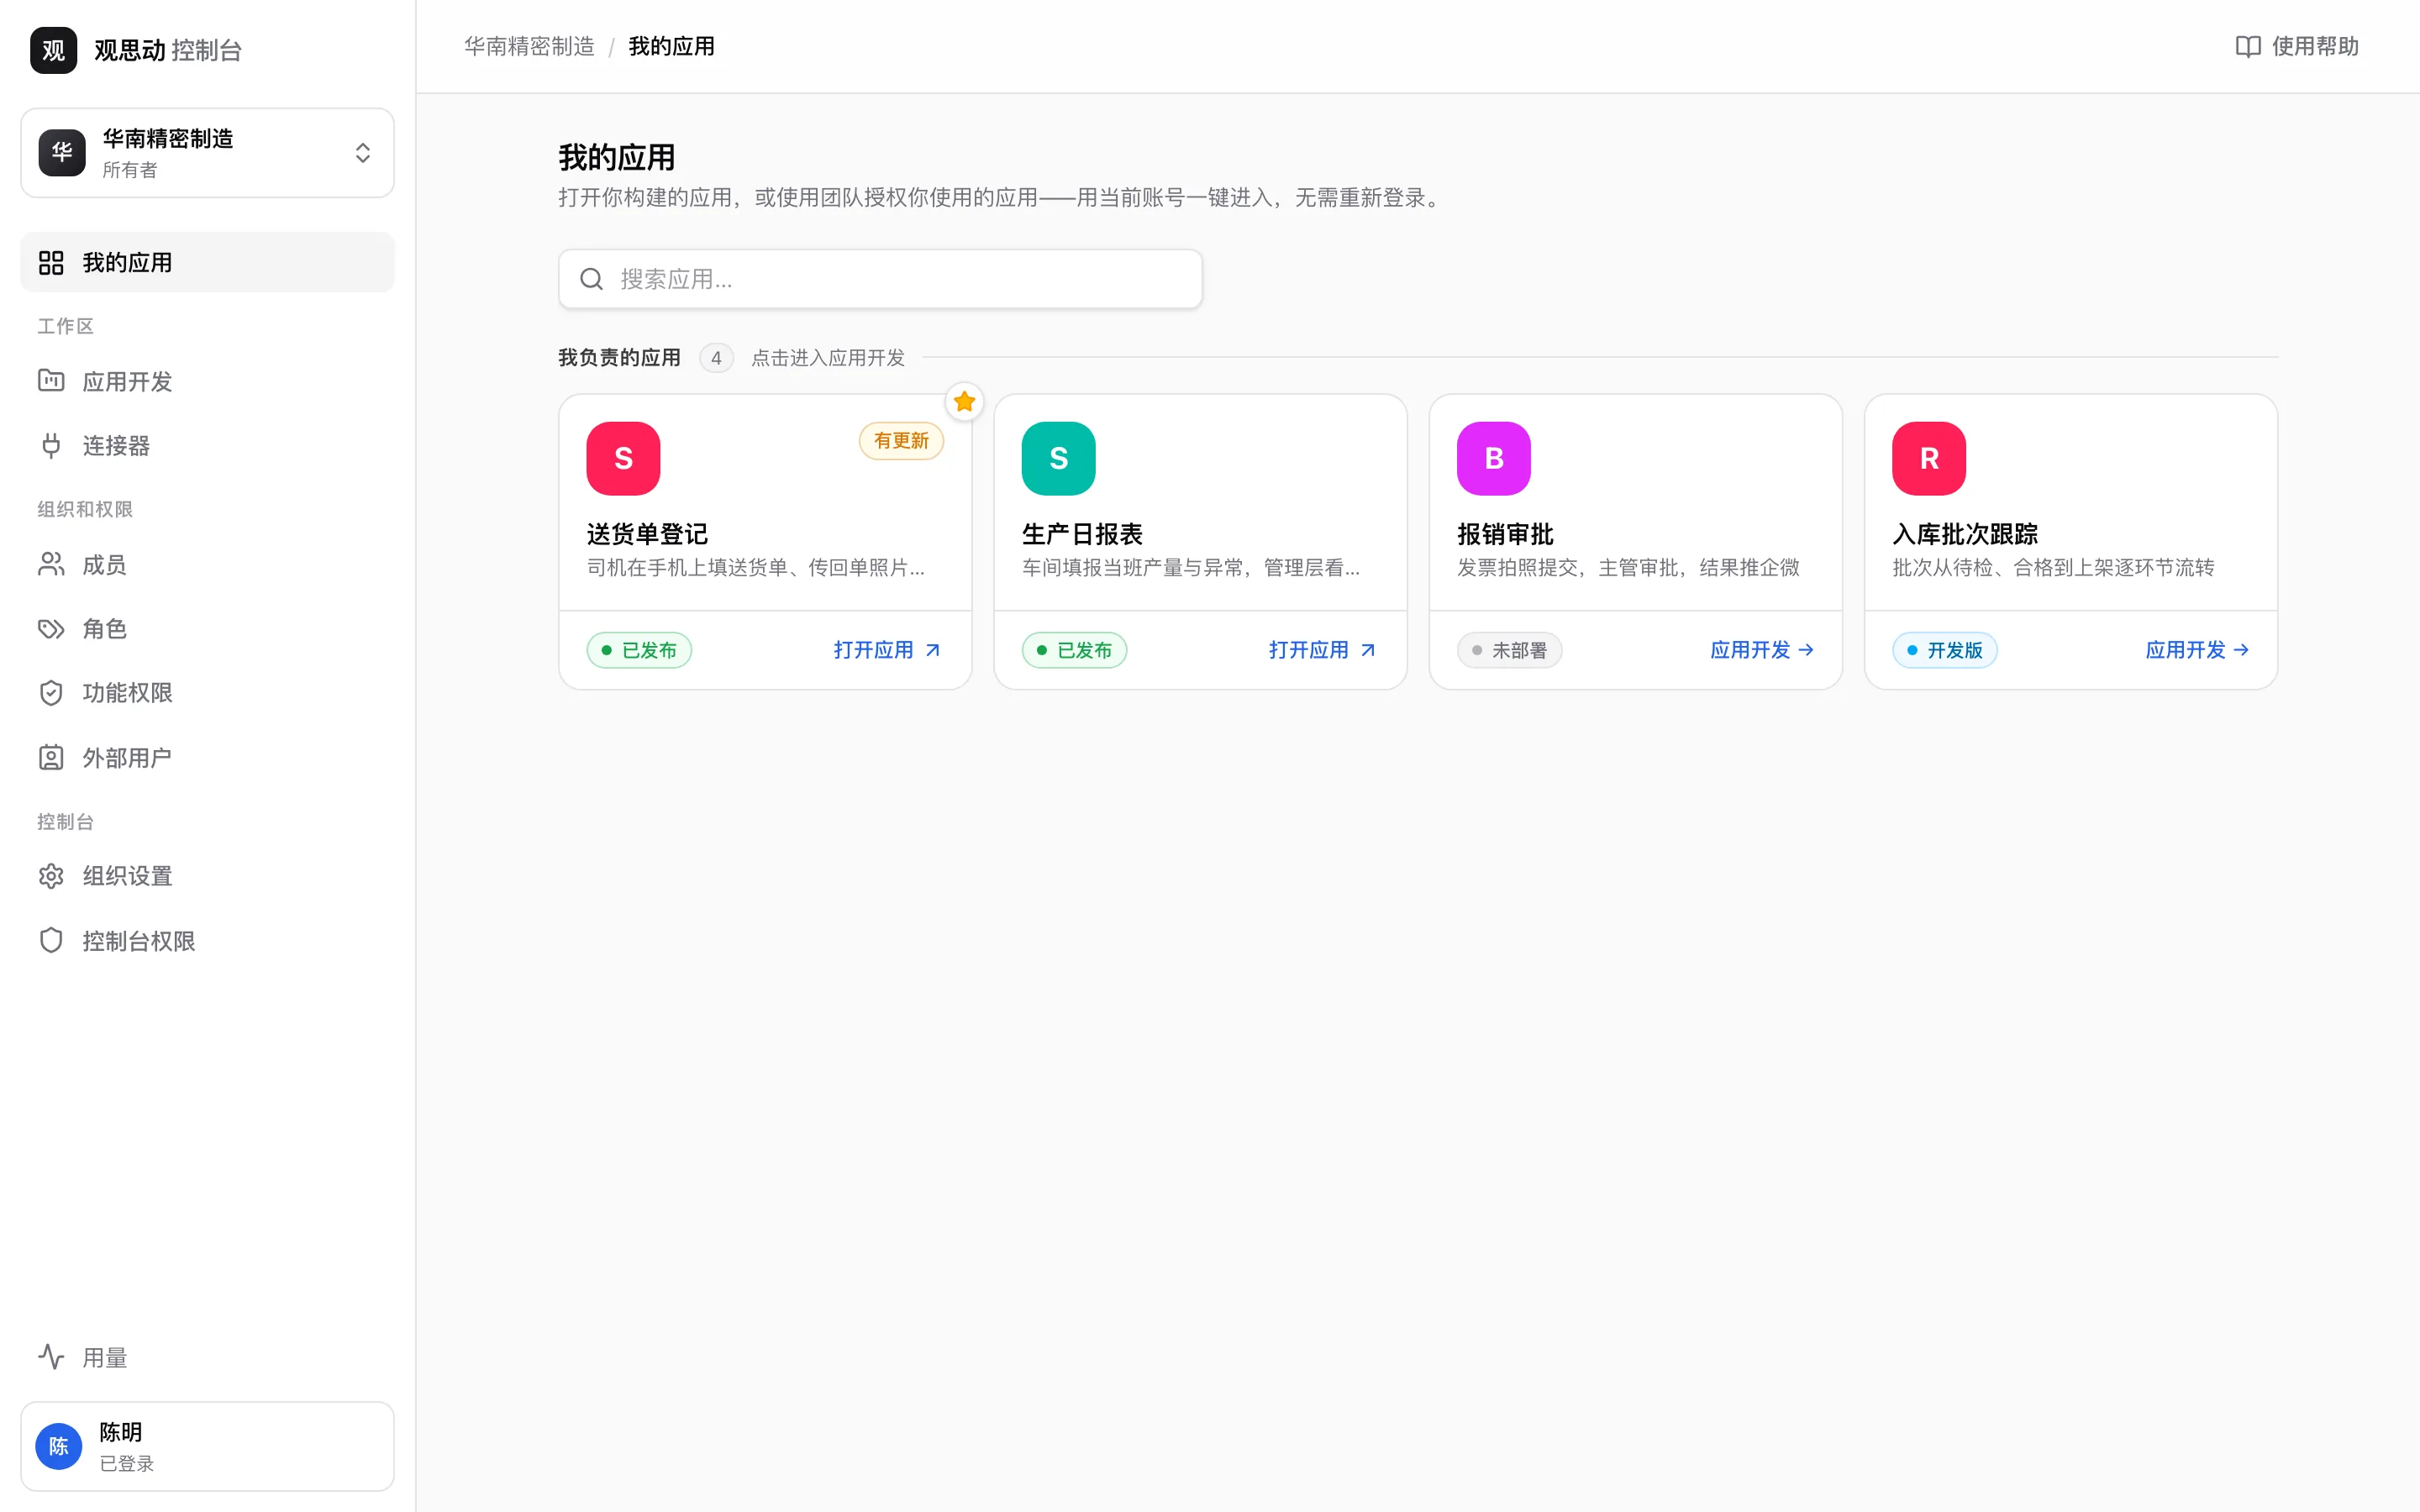
Task: Expand the 华南精密制造 organization switcher
Action: pyautogui.click(x=207, y=153)
